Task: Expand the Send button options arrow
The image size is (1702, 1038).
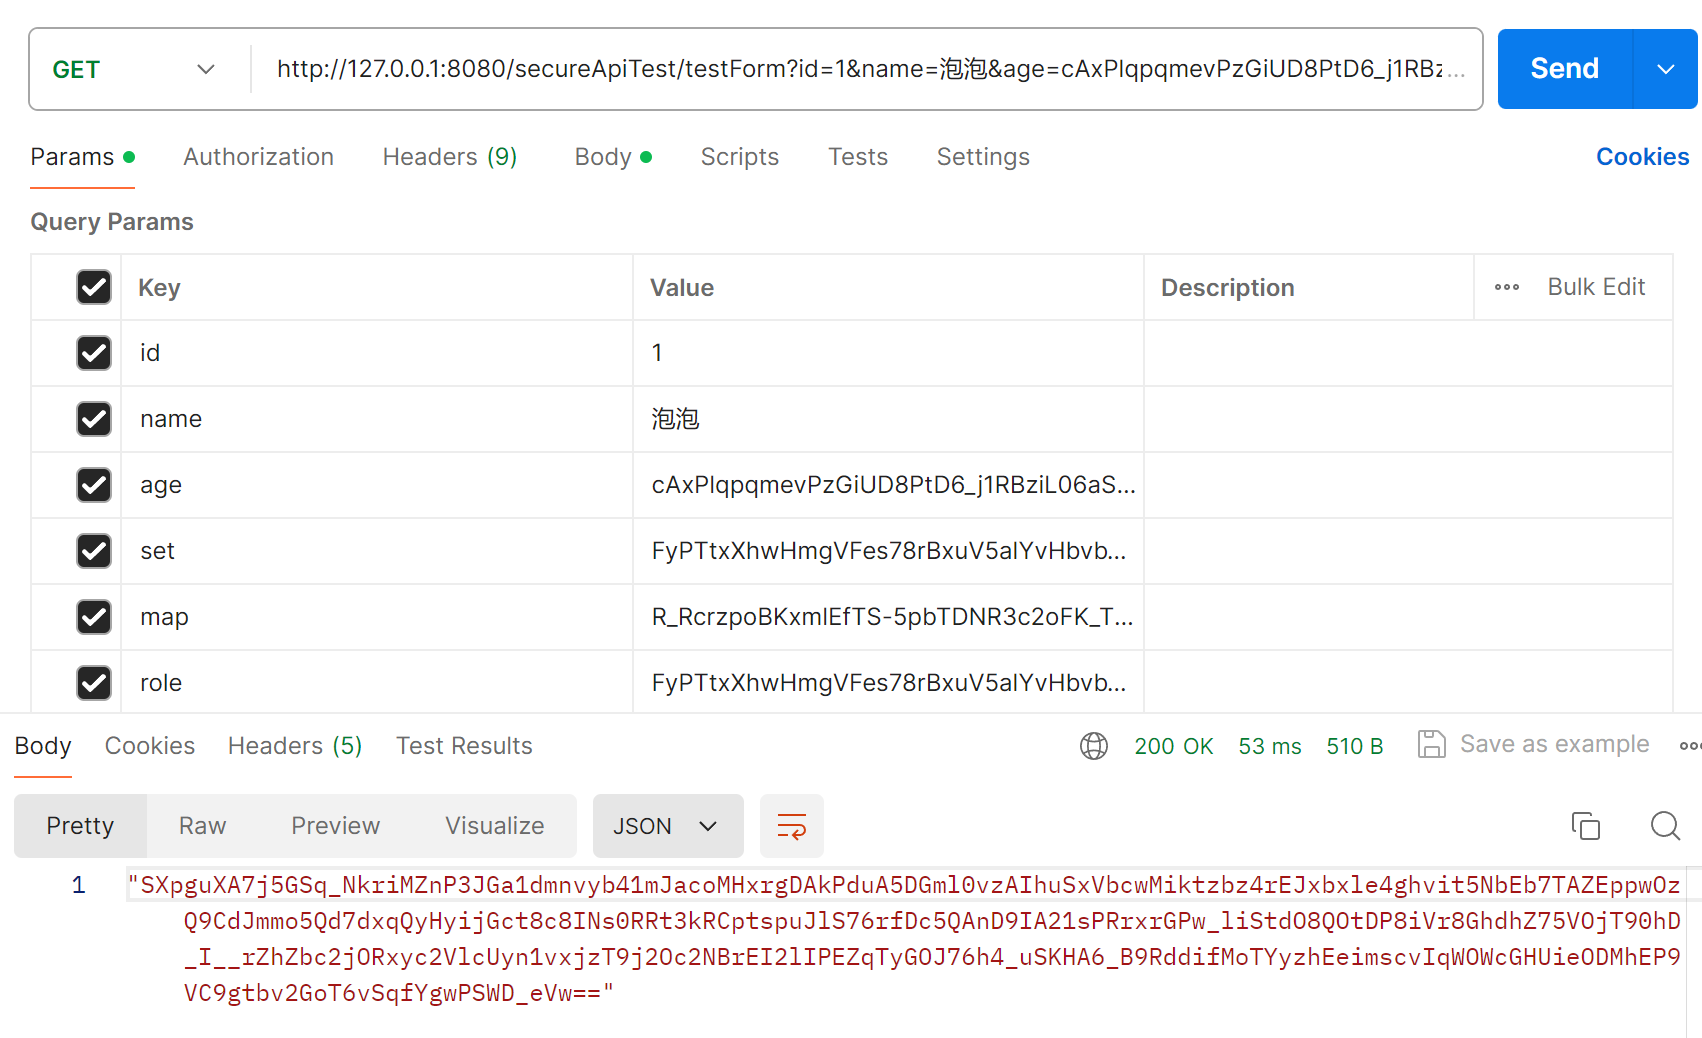Action: click(1664, 68)
